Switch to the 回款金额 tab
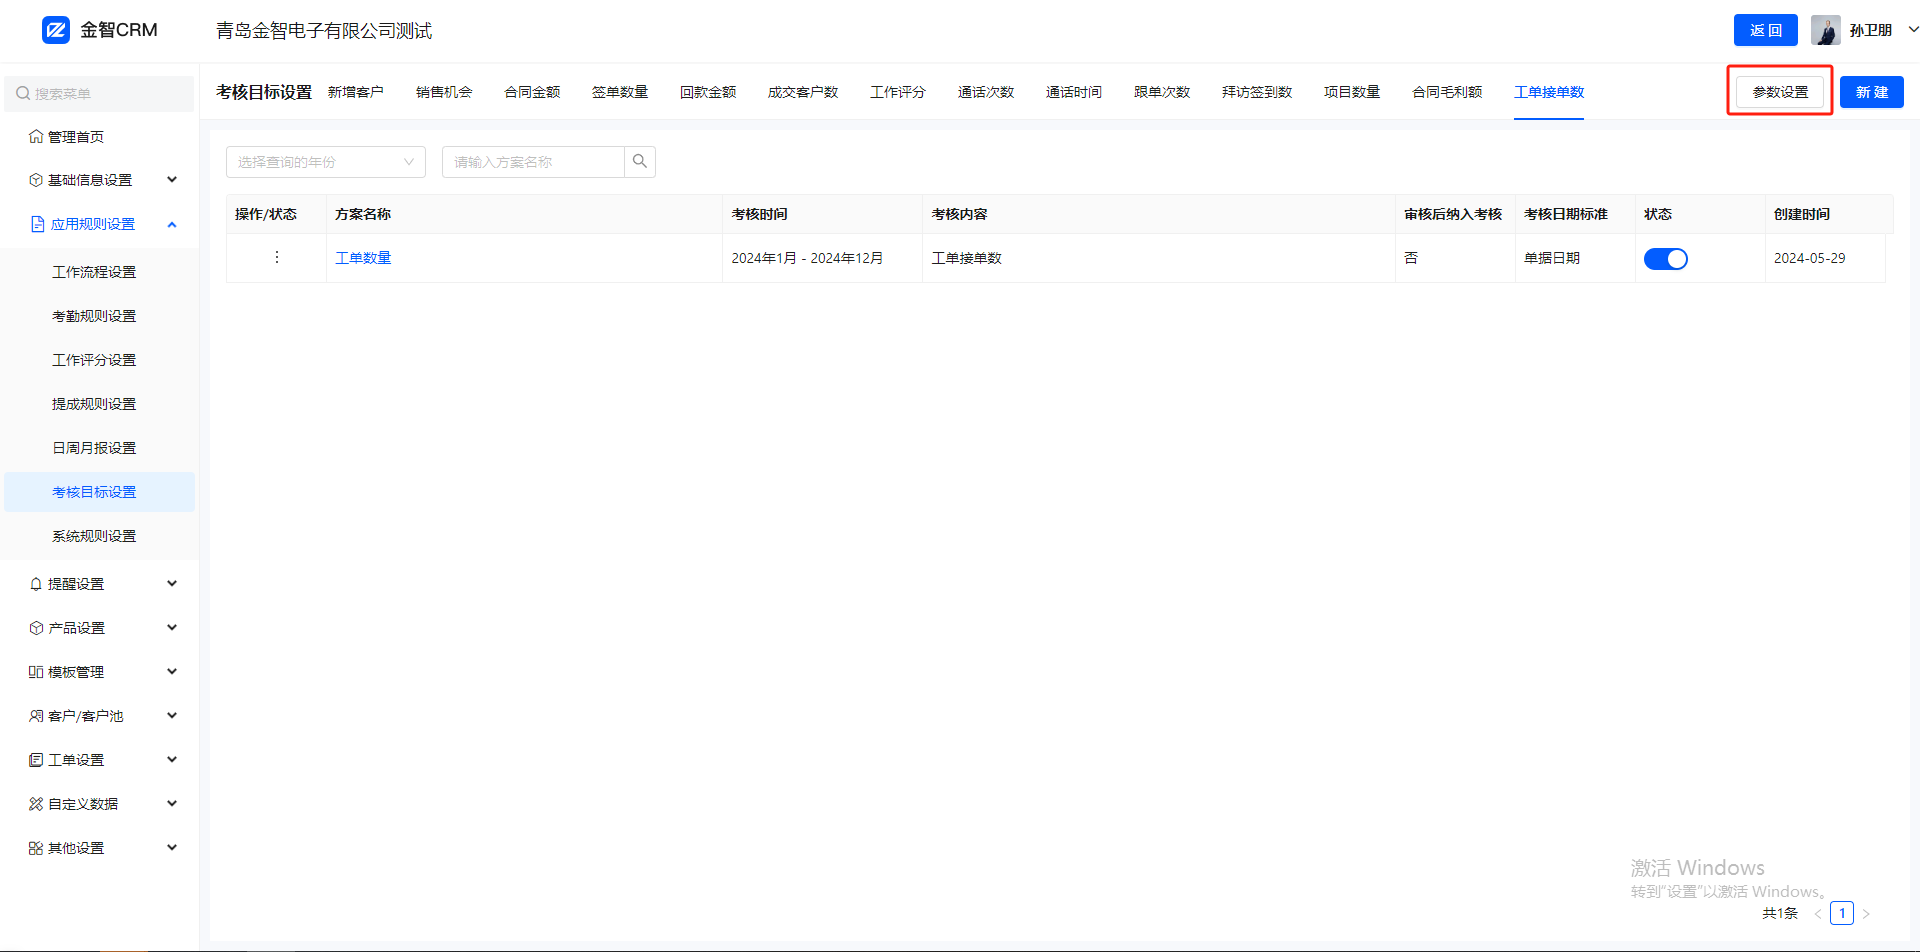 click(x=708, y=92)
